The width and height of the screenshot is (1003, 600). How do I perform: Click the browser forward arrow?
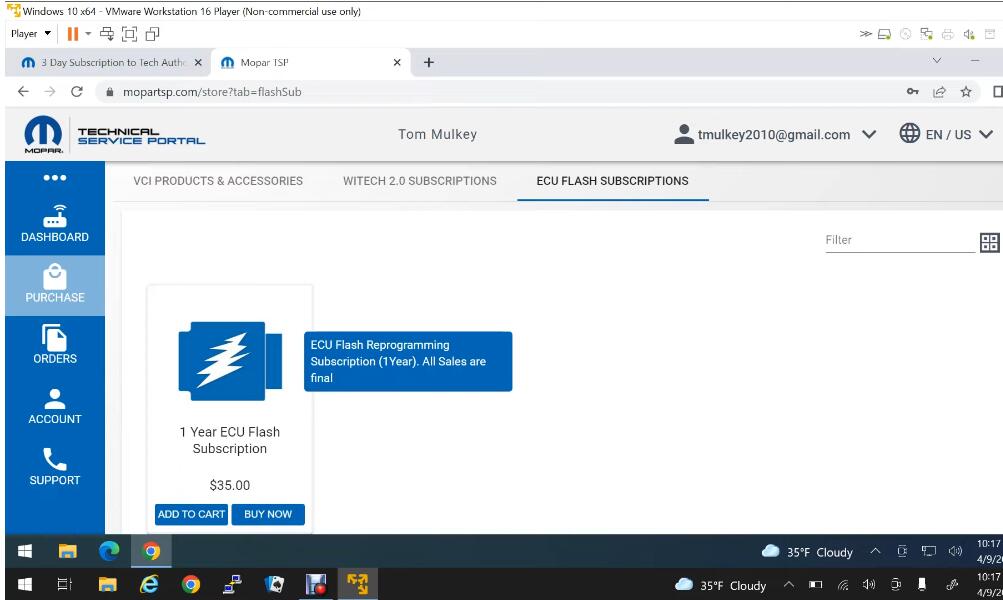[x=50, y=91]
